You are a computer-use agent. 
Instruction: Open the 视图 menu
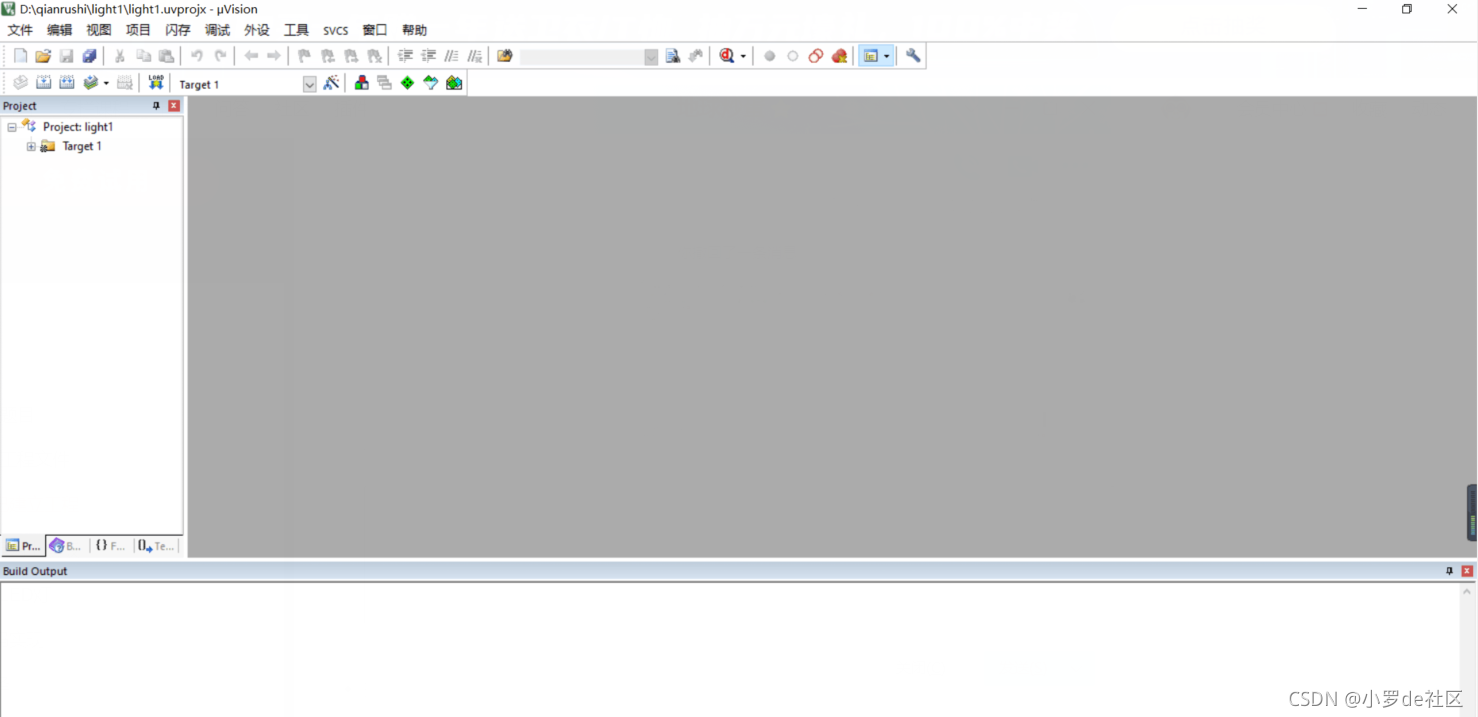tap(99, 30)
